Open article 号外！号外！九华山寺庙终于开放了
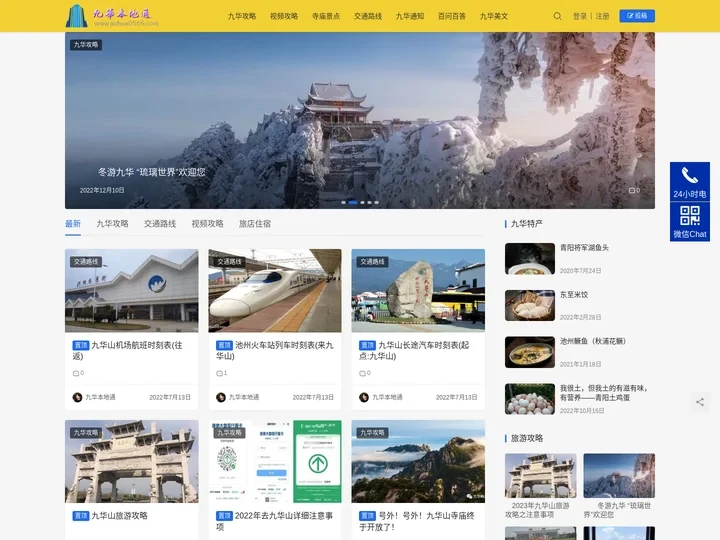 click(x=417, y=521)
